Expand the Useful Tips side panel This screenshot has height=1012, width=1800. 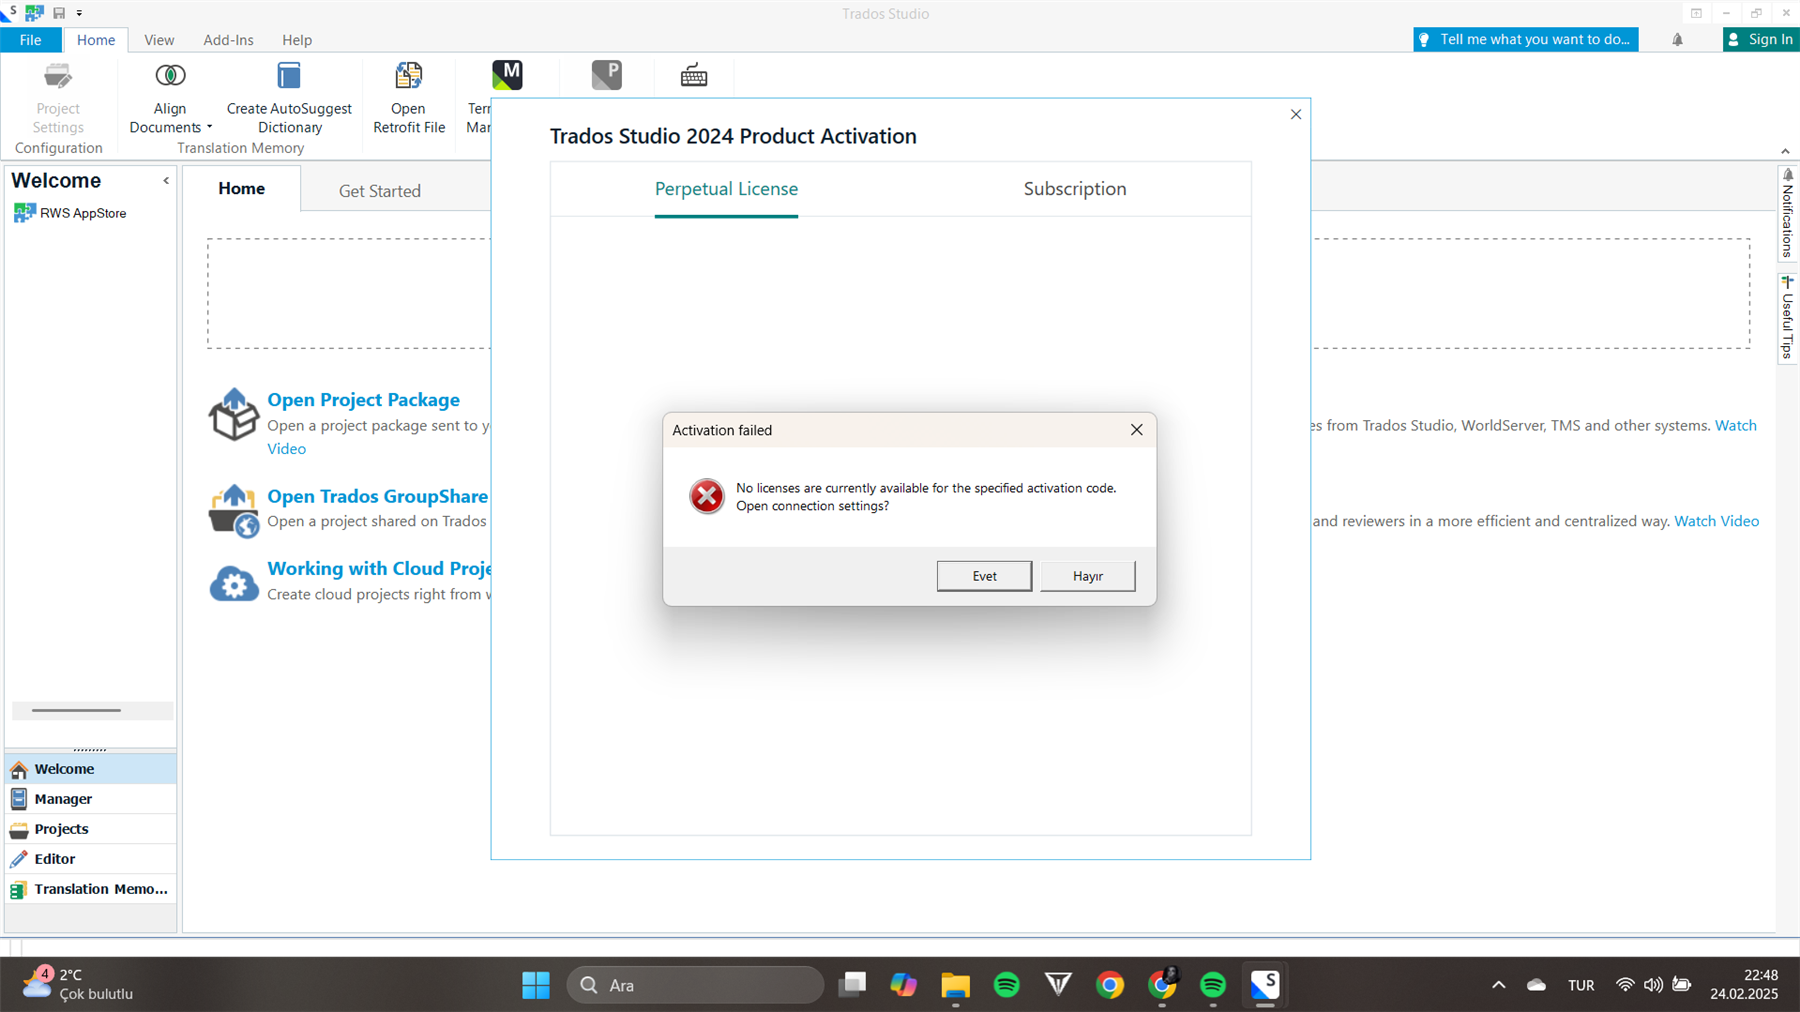tap(1788, 318)
